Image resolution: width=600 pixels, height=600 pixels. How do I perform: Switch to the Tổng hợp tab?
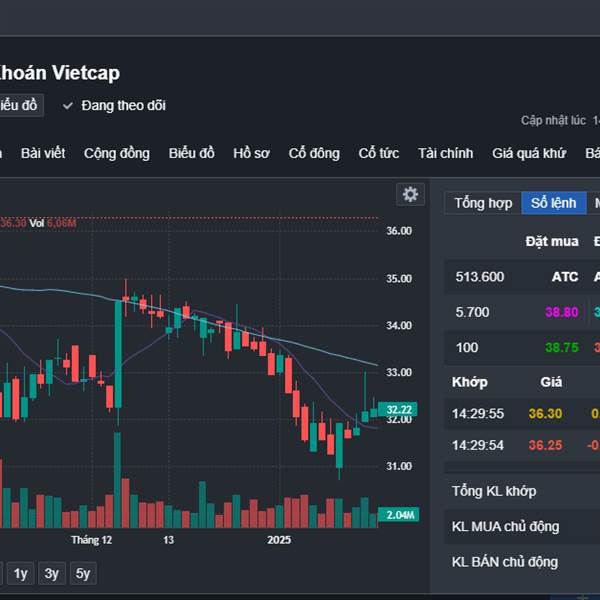(x=483, y=203)
